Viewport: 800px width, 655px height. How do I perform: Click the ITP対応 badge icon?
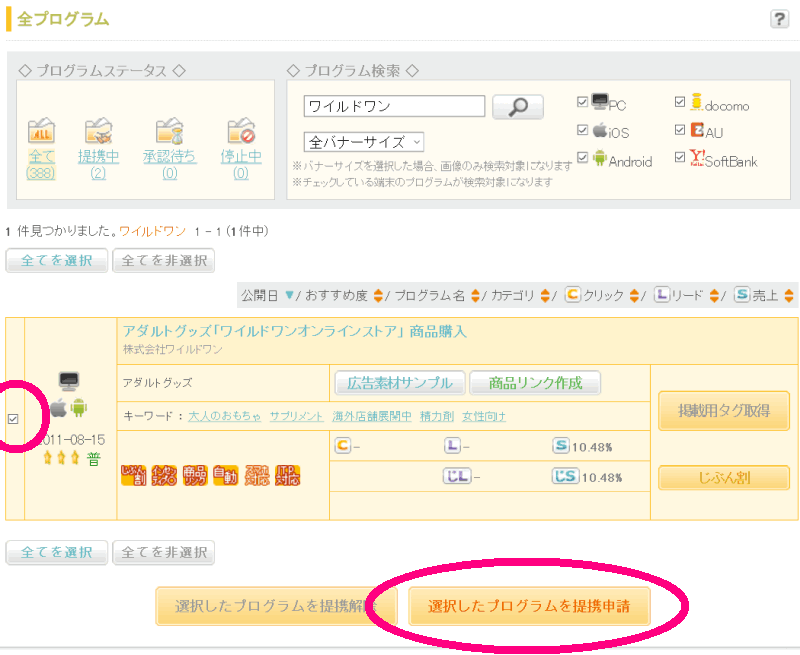(287, 475)
